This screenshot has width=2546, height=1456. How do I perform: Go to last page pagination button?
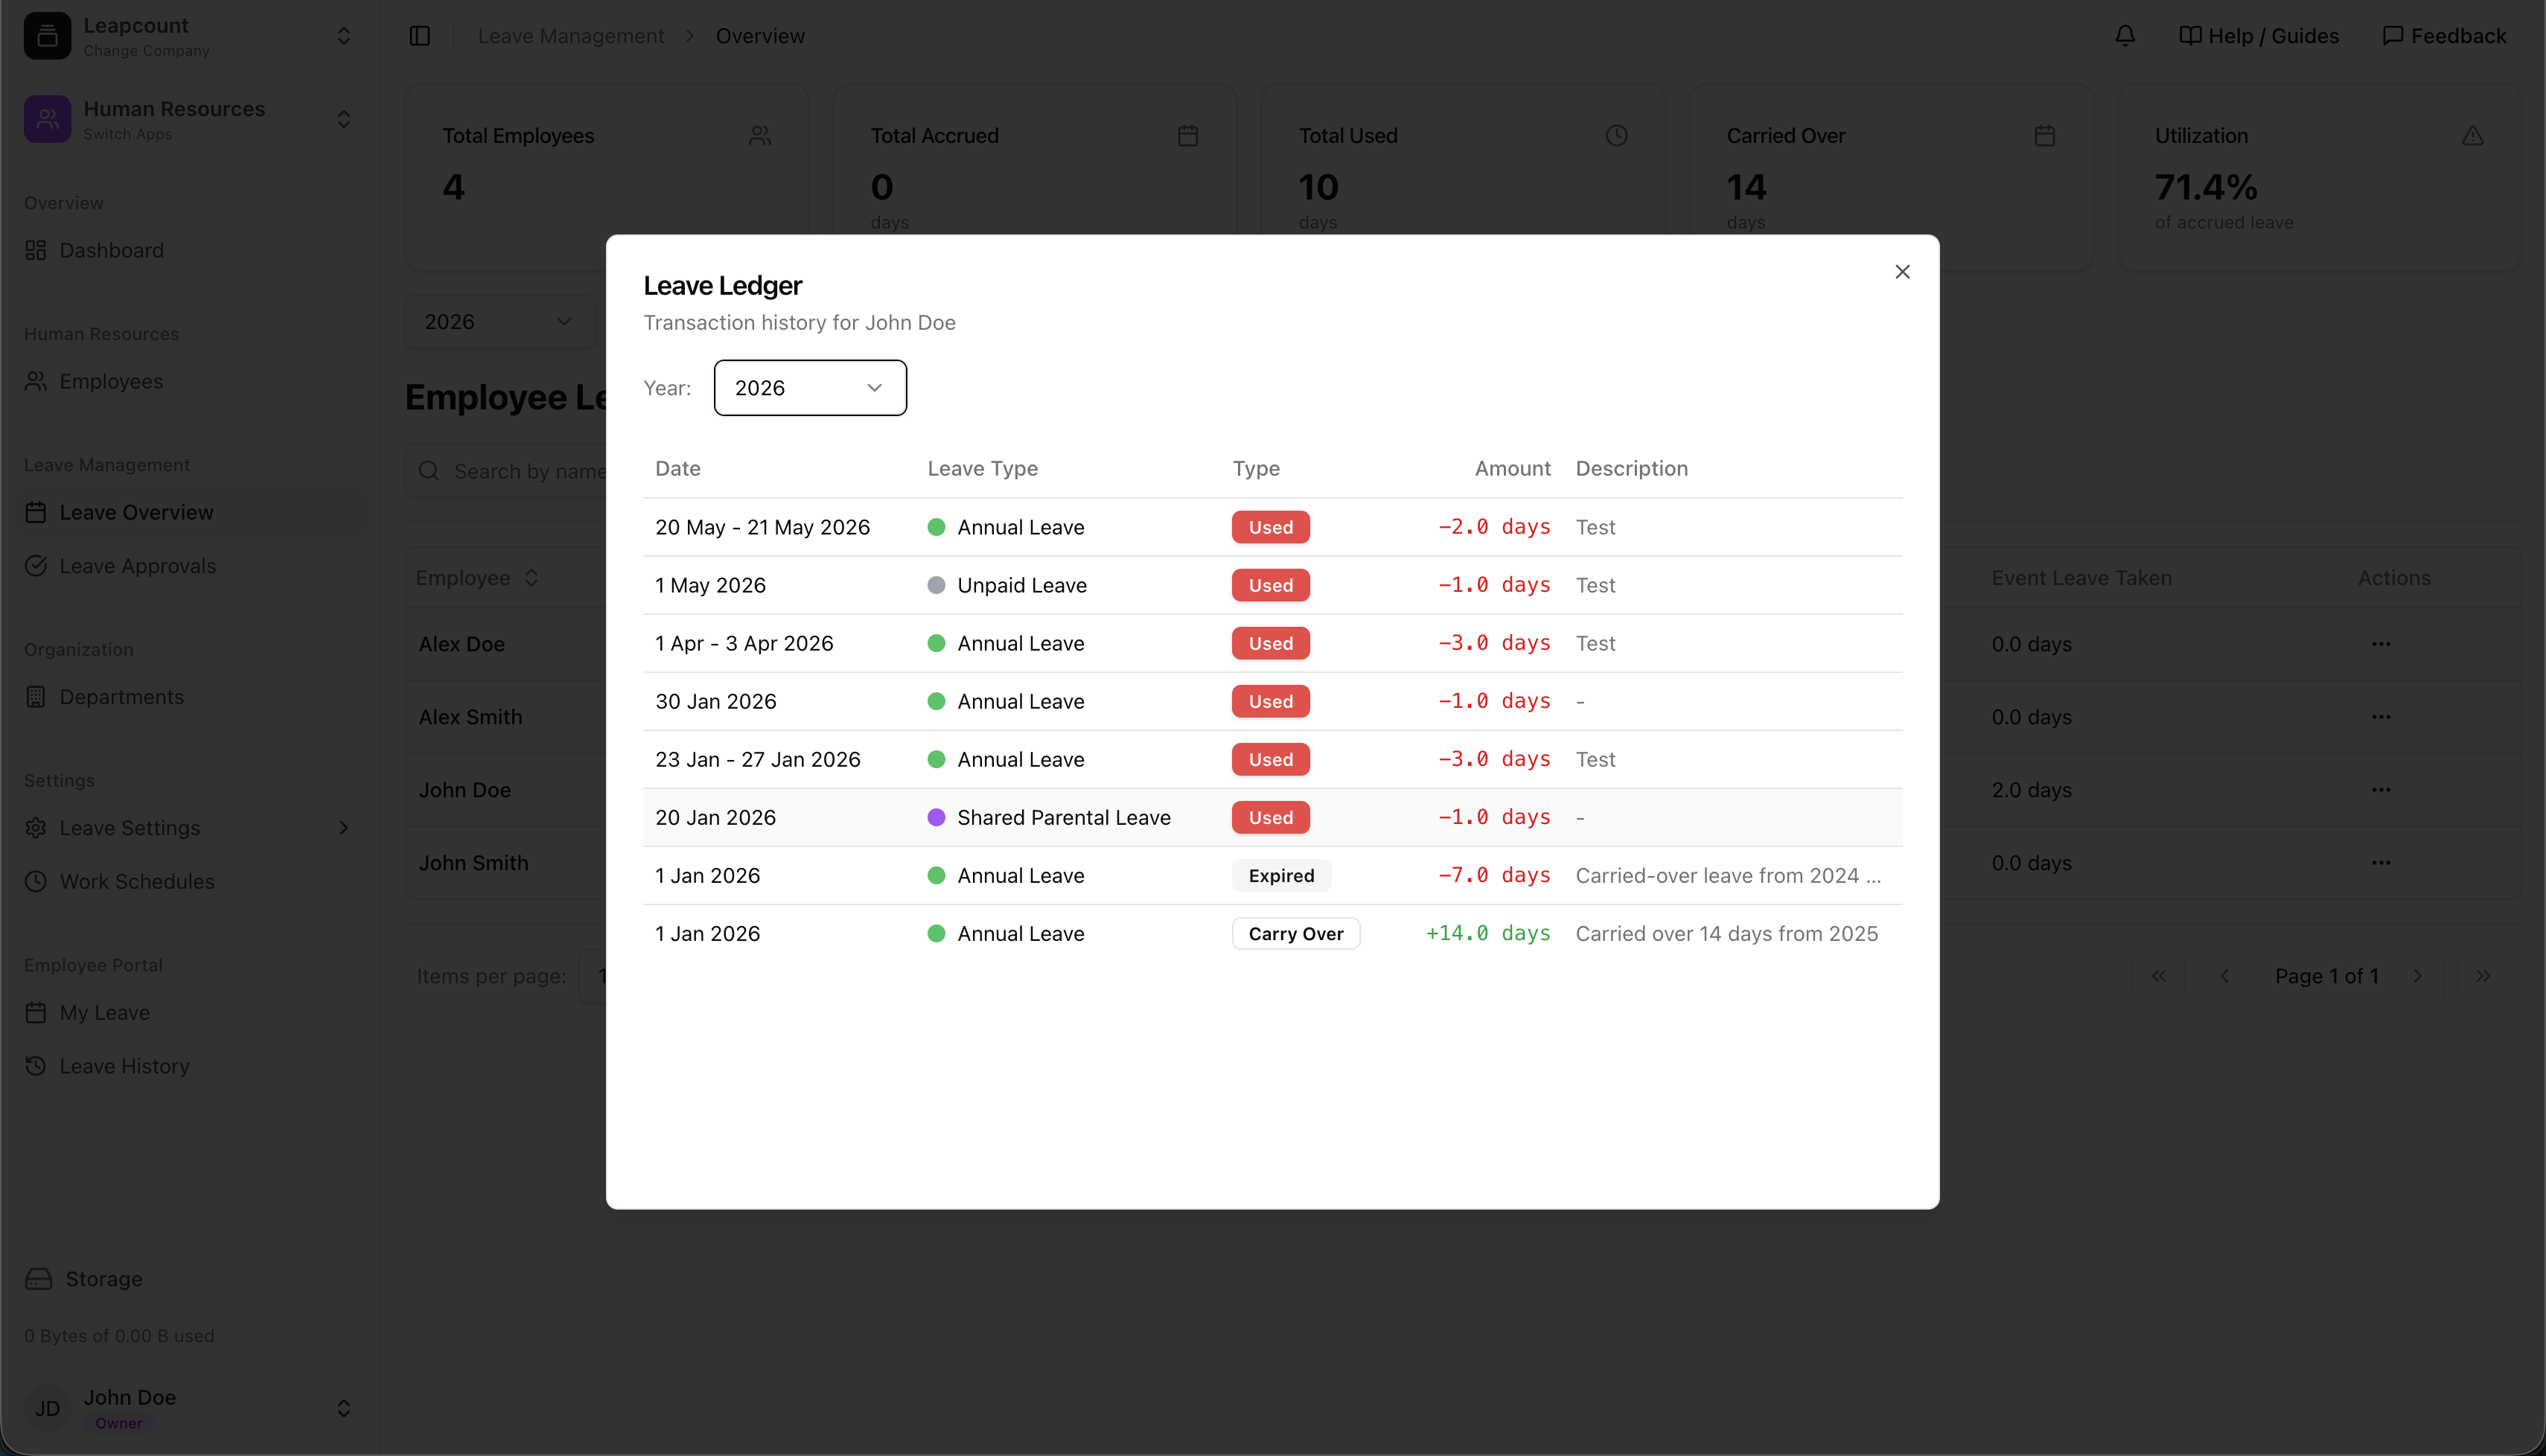[x=2483, y=976]
